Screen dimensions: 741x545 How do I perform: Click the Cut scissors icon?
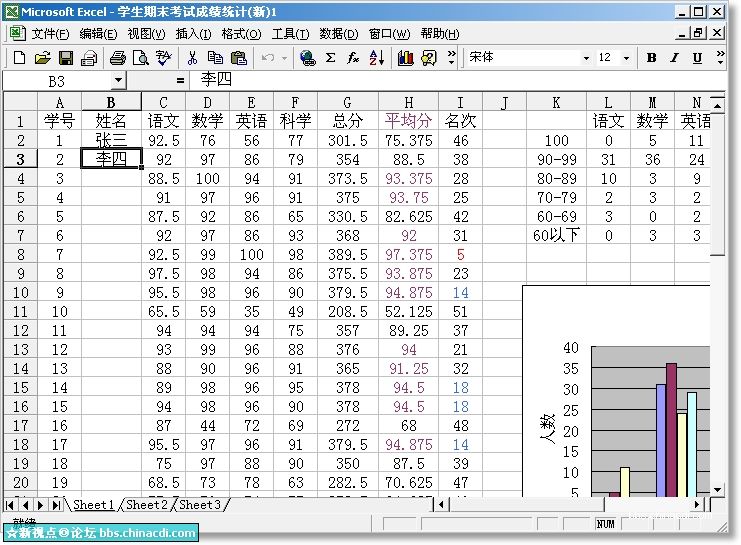pyautogui.click(x=191, y=58)
